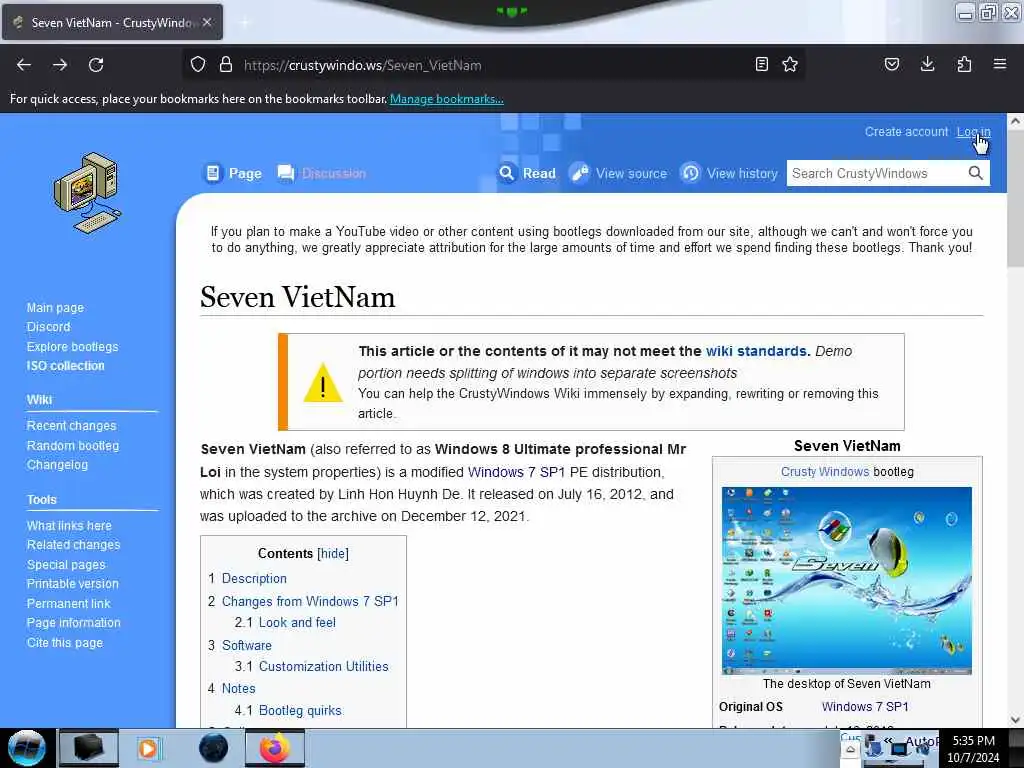
Task: Open the Changelog sidebar link
Action: pyautogui.click(x=57, y=465)
